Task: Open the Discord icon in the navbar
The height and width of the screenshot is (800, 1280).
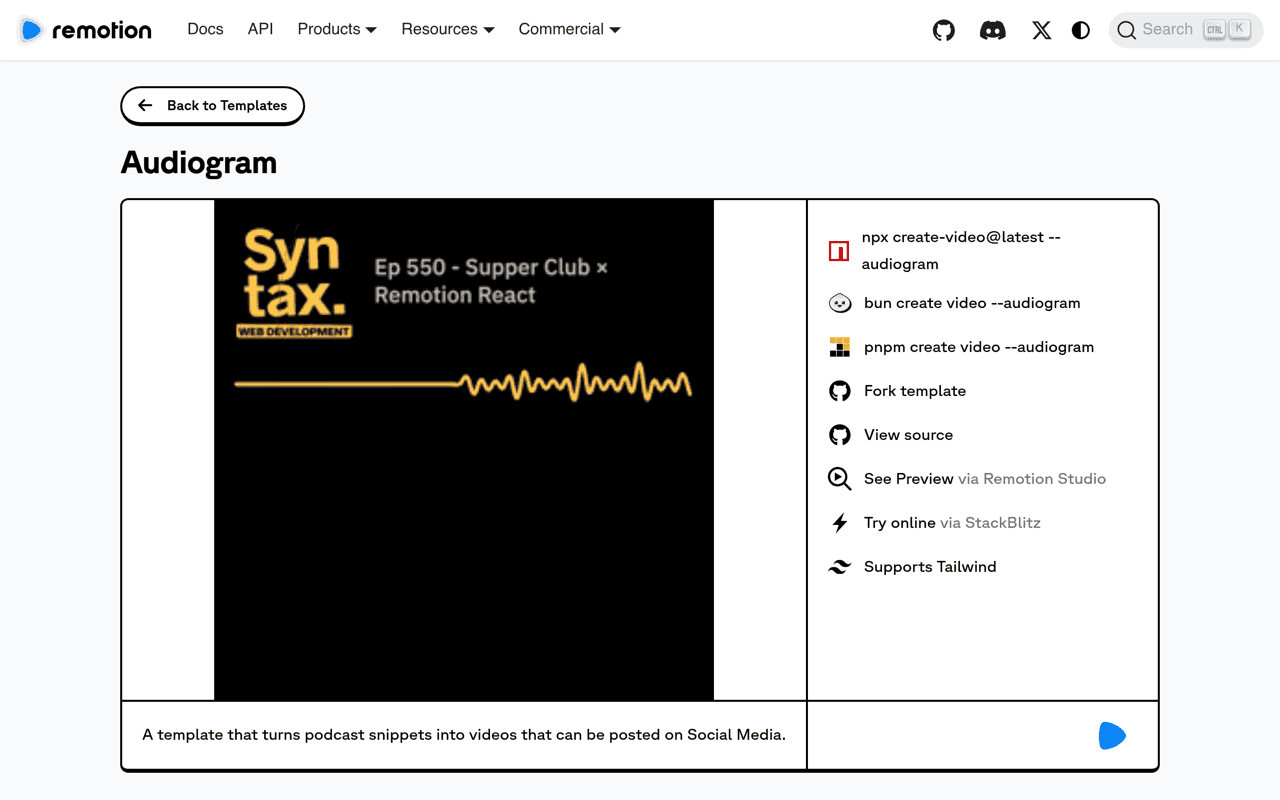Action: coord(993,30)
